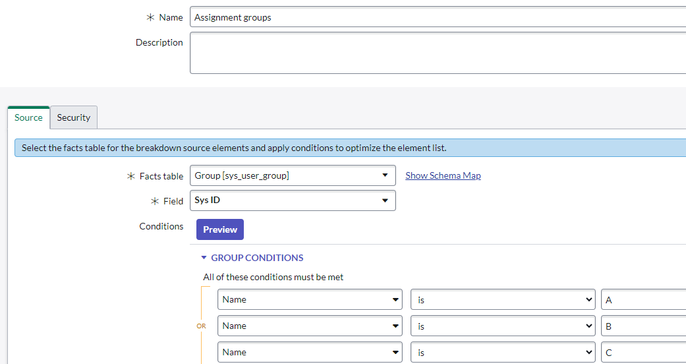Image resolution: width=686 pixels, height=364 pixels.
Task: Open the 'is' operator dropdown in row A
Action: click(x=503, y=300)
